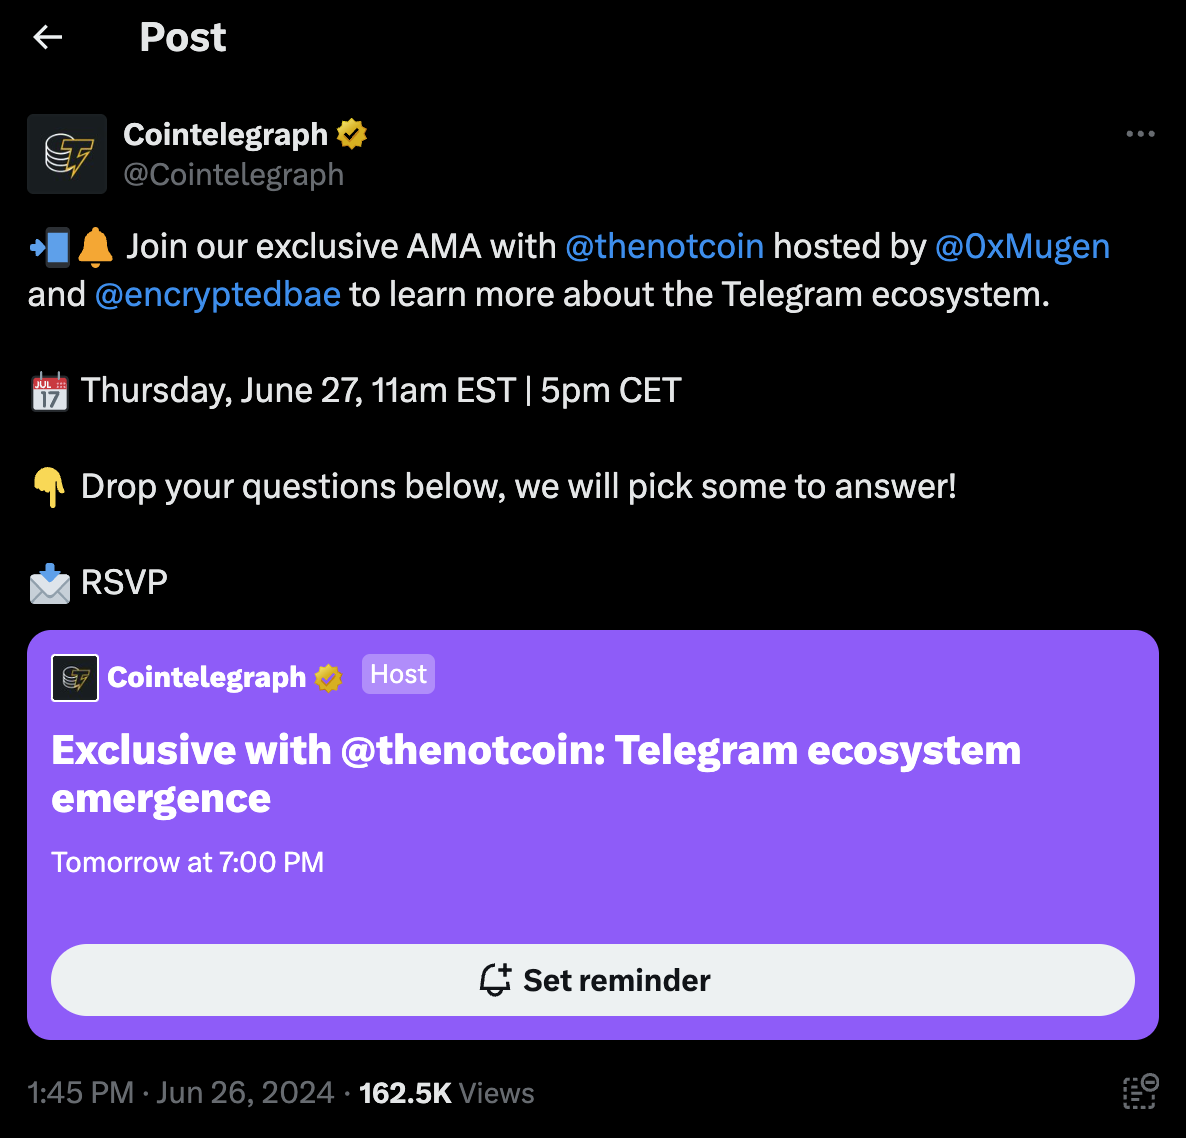Click the icon at the bottom right of the post
This screenshot has width=1186, height=1138.
pyautogui.click(x=1140, y=1091)
